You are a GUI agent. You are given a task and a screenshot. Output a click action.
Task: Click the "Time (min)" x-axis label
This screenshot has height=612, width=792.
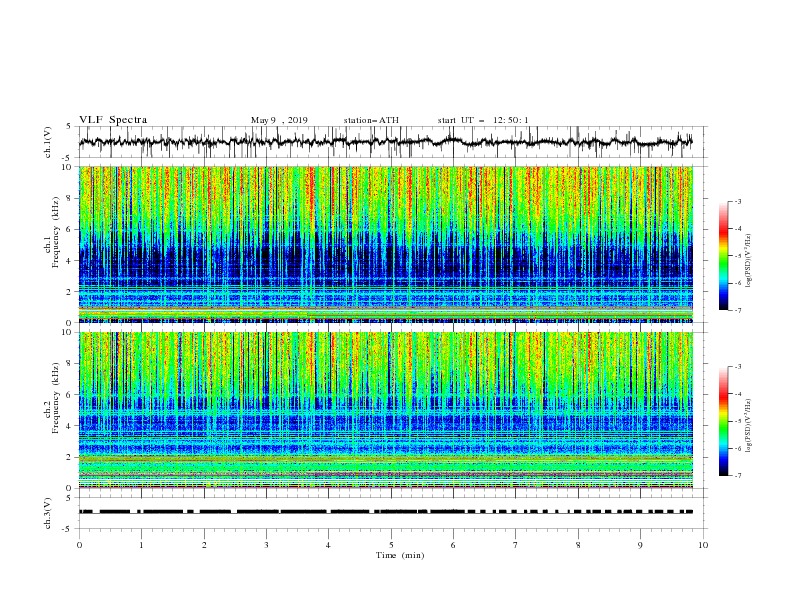[x=400, y=555]
